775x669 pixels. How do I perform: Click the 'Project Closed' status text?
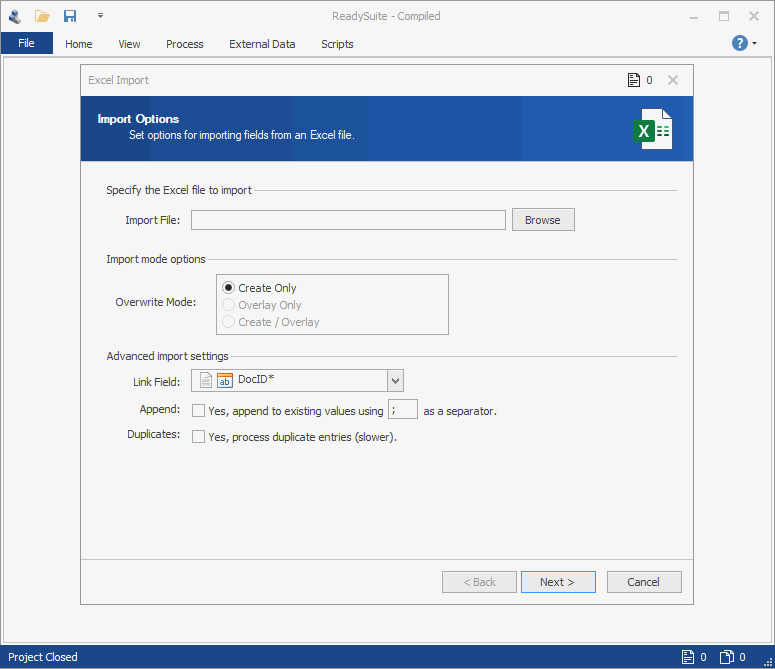43,657
